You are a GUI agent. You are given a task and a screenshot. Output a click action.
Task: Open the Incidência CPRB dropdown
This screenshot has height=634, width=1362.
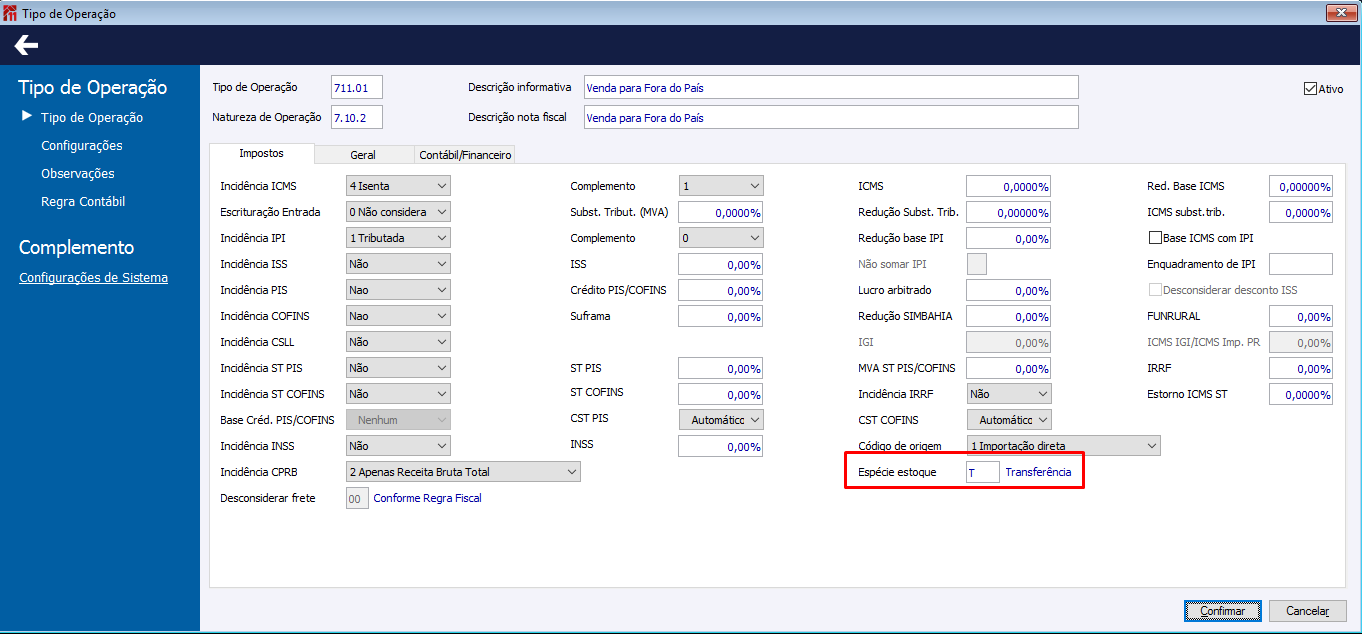coord(463,472)
